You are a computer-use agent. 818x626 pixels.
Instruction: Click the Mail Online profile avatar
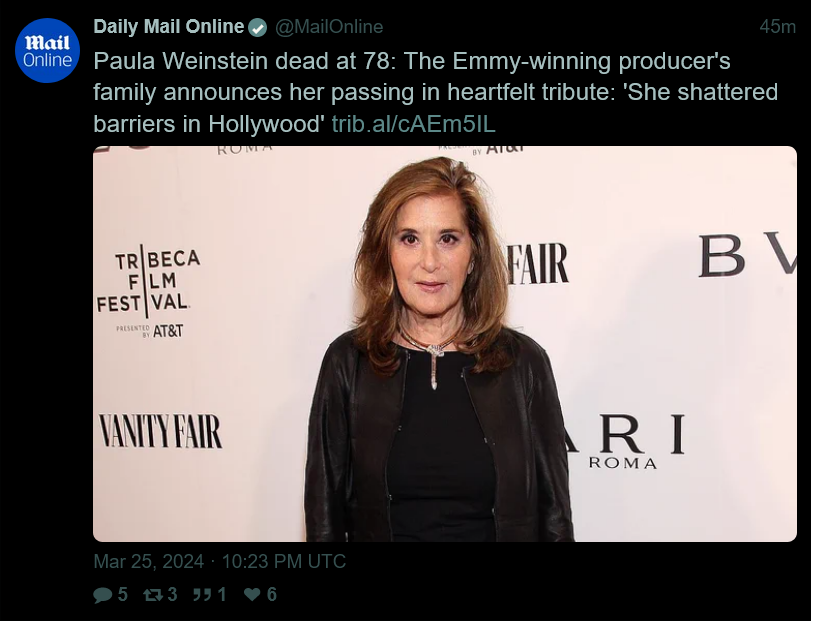(x=47, y=51)
